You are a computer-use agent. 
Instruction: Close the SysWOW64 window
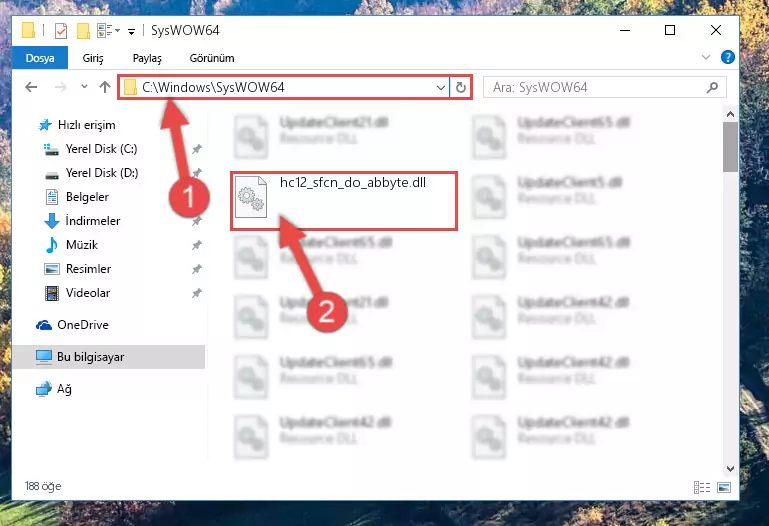tap(716, 30)
